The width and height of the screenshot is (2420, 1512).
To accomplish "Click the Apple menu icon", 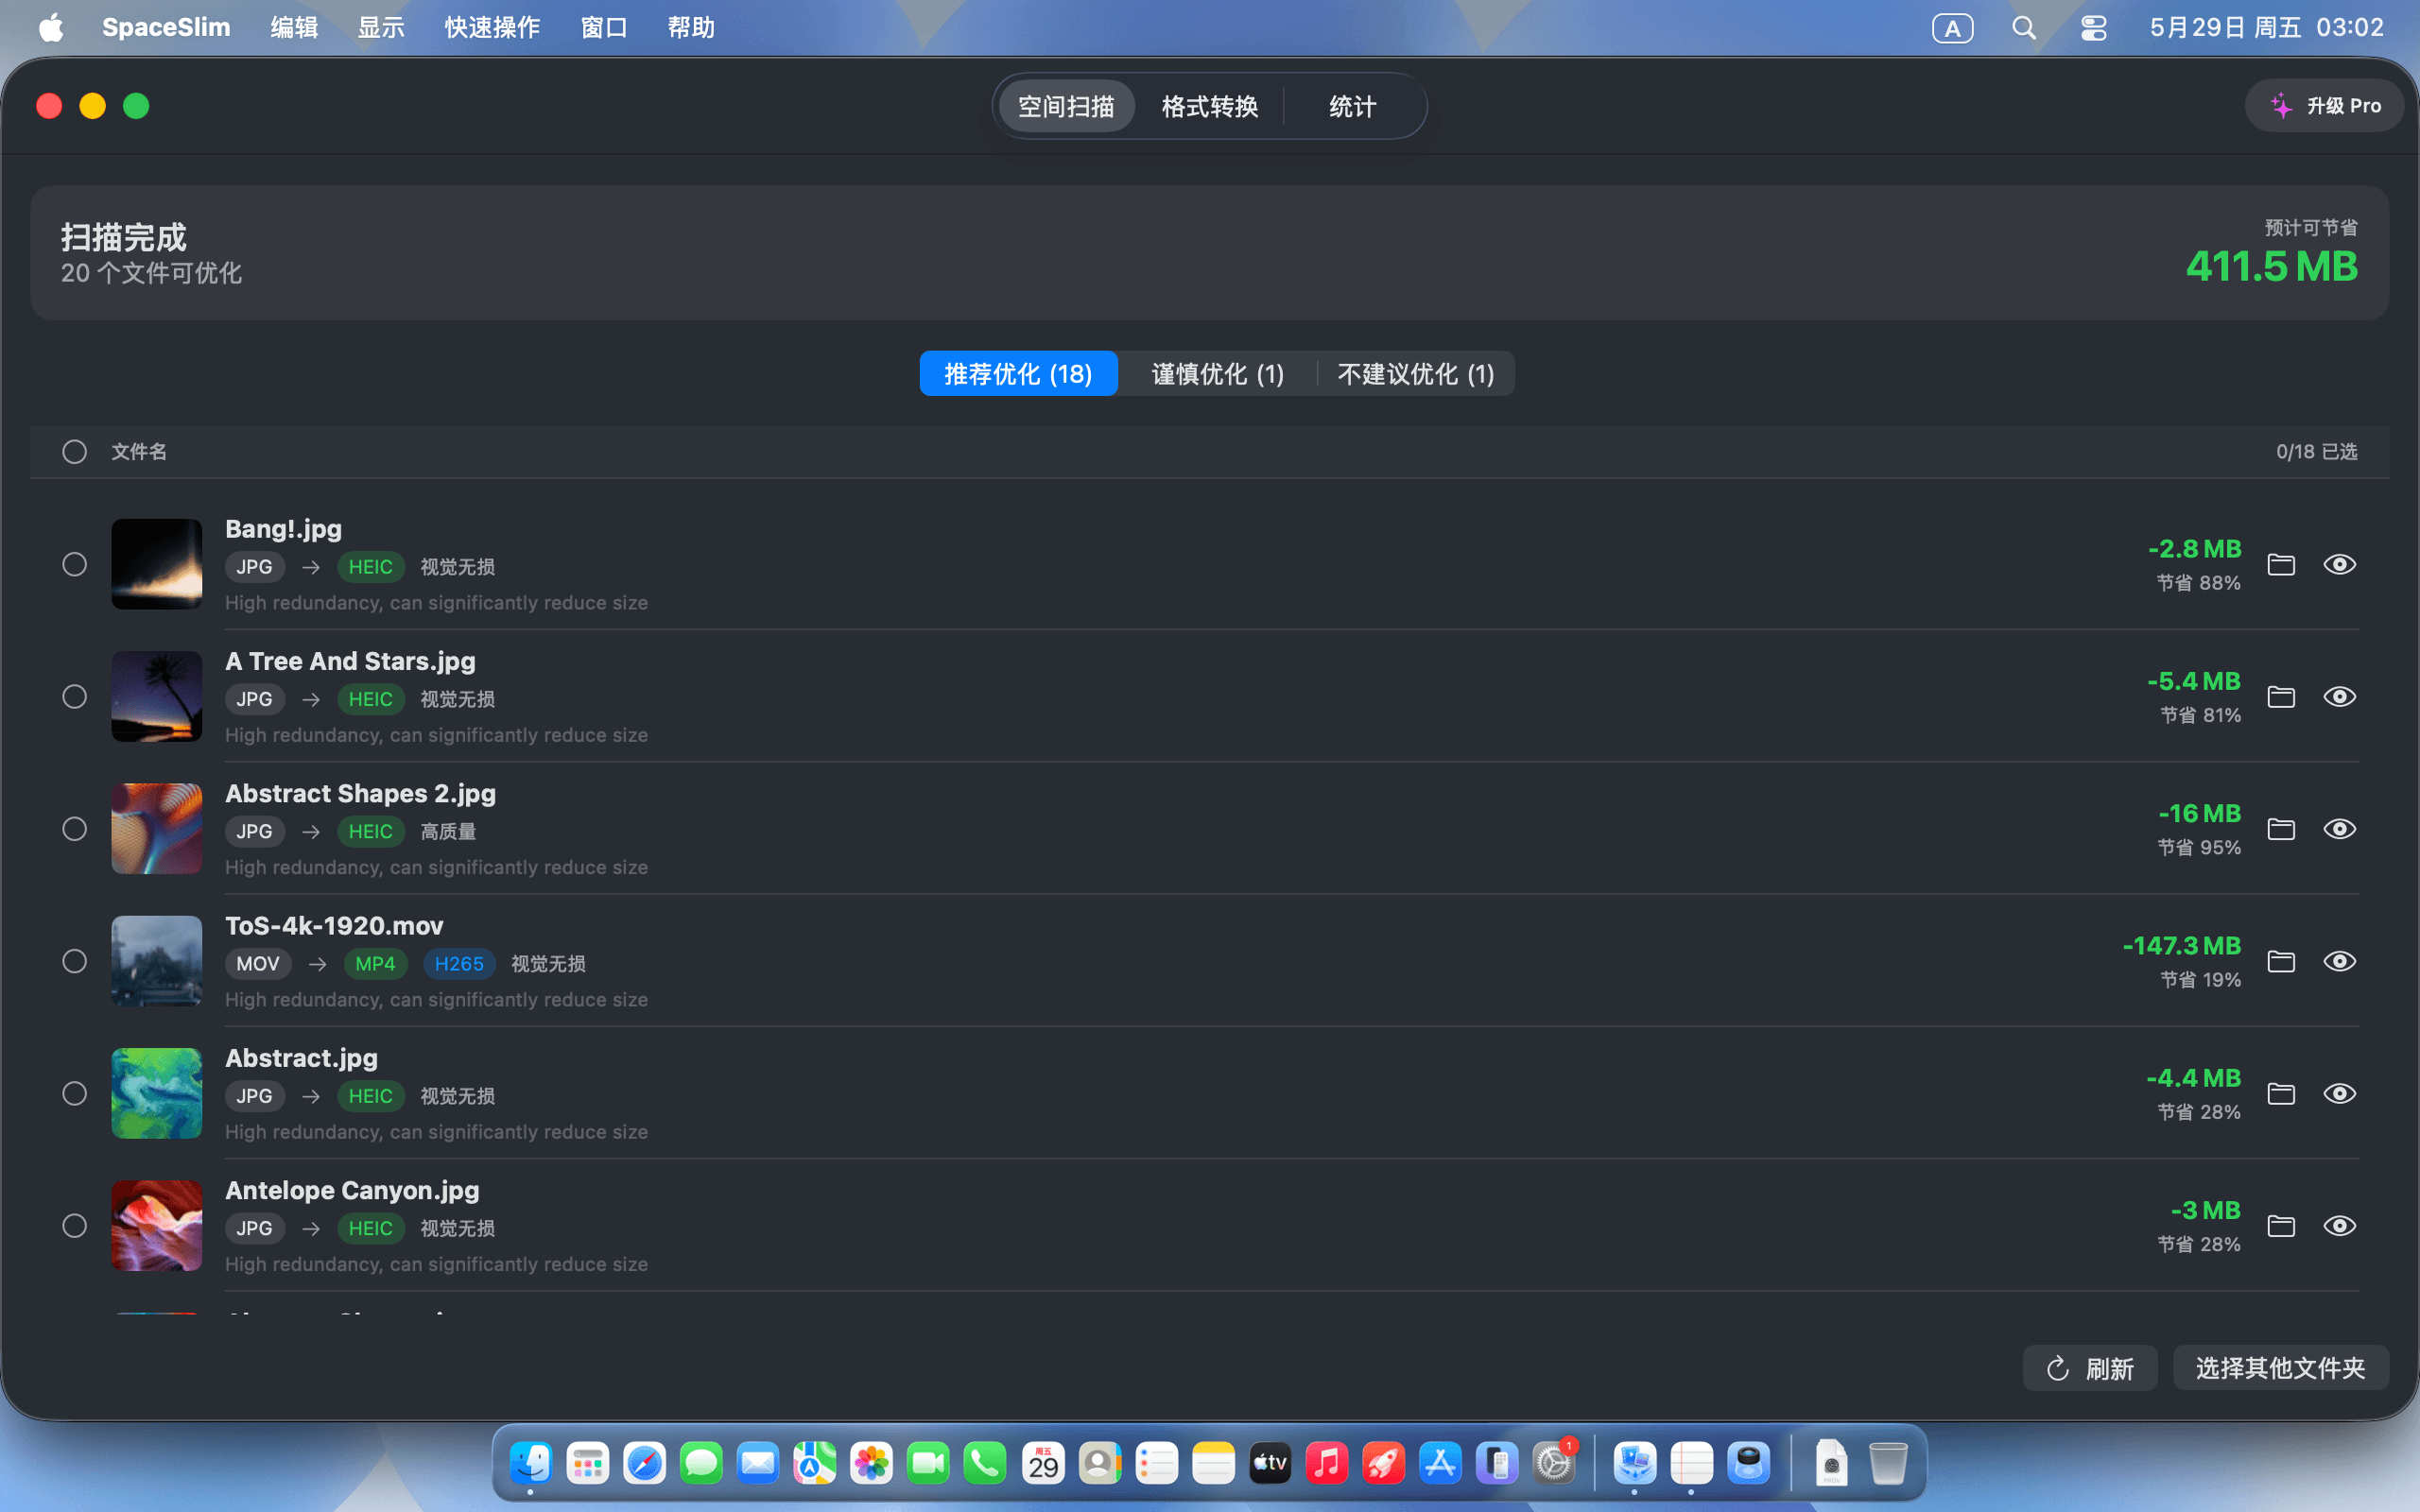I will [51, 27].
